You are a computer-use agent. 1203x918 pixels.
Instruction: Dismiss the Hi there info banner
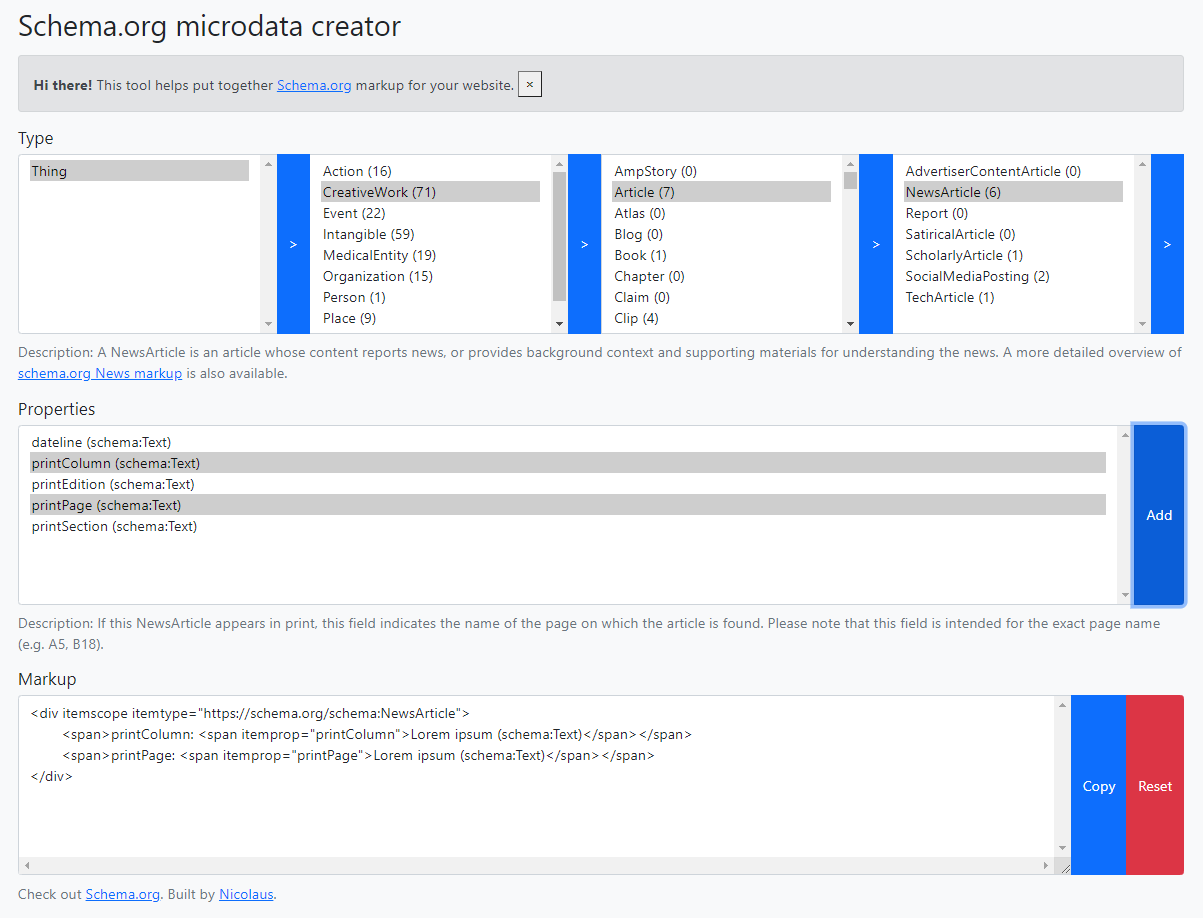point(530,85)
